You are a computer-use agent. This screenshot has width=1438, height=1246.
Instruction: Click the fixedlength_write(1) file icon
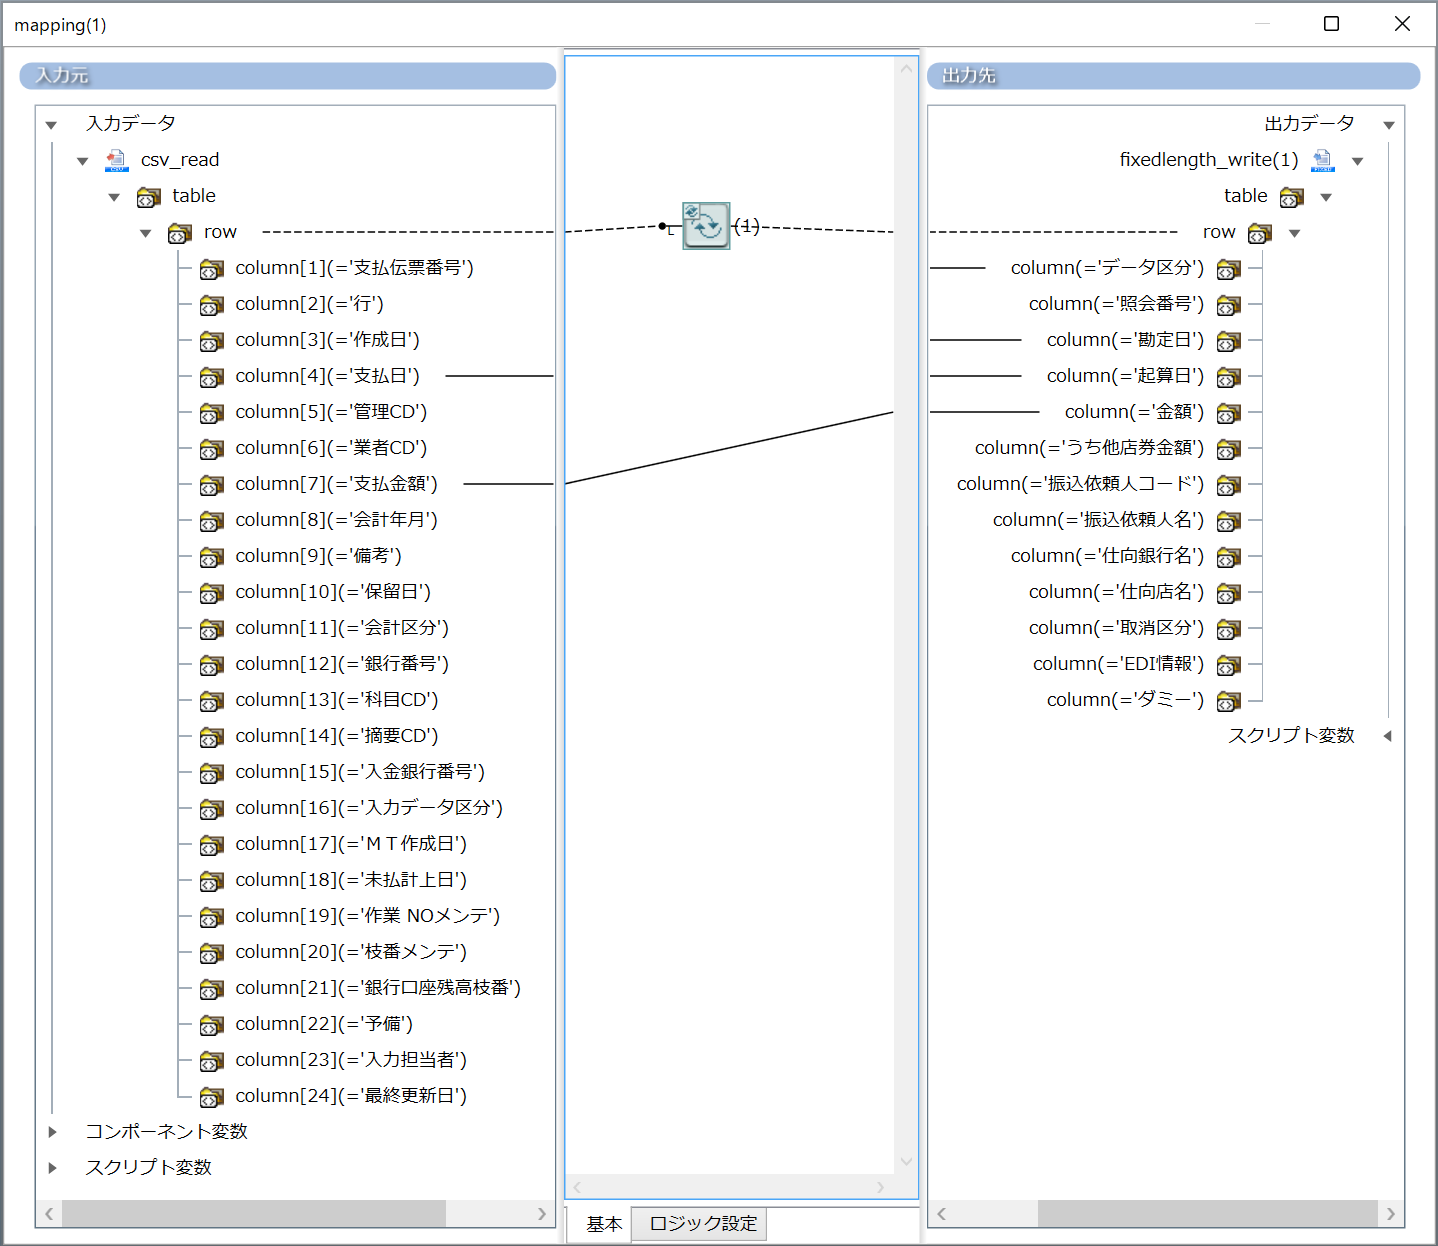1323,160
